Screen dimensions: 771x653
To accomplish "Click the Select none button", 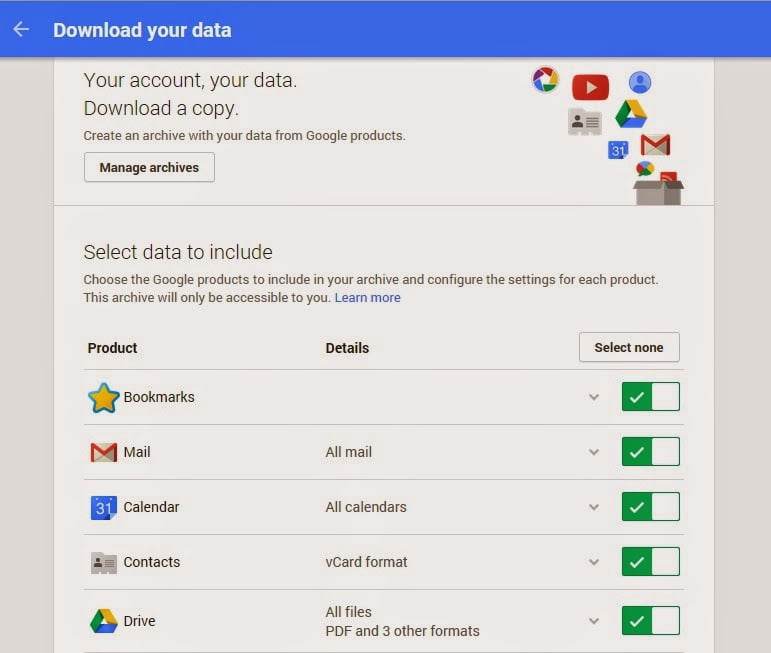I will [629, 347].
